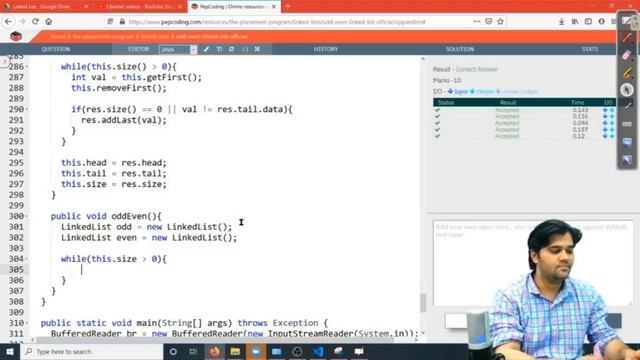Reload the PepCoding page
The width and height of the screenshot is (640, 360).
pos(36,22)
